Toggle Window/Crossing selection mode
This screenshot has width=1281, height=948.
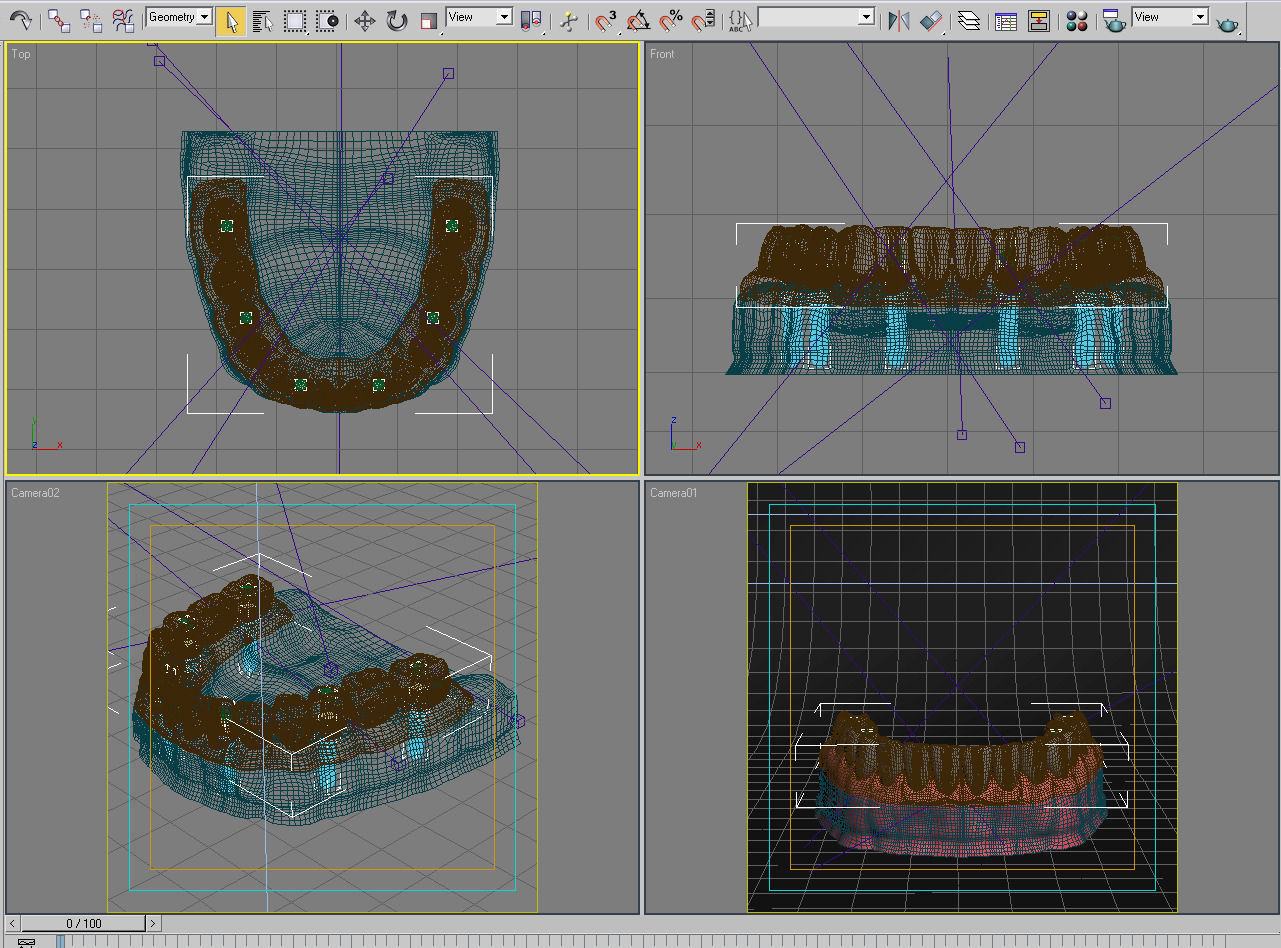click(x=327, y=20)
